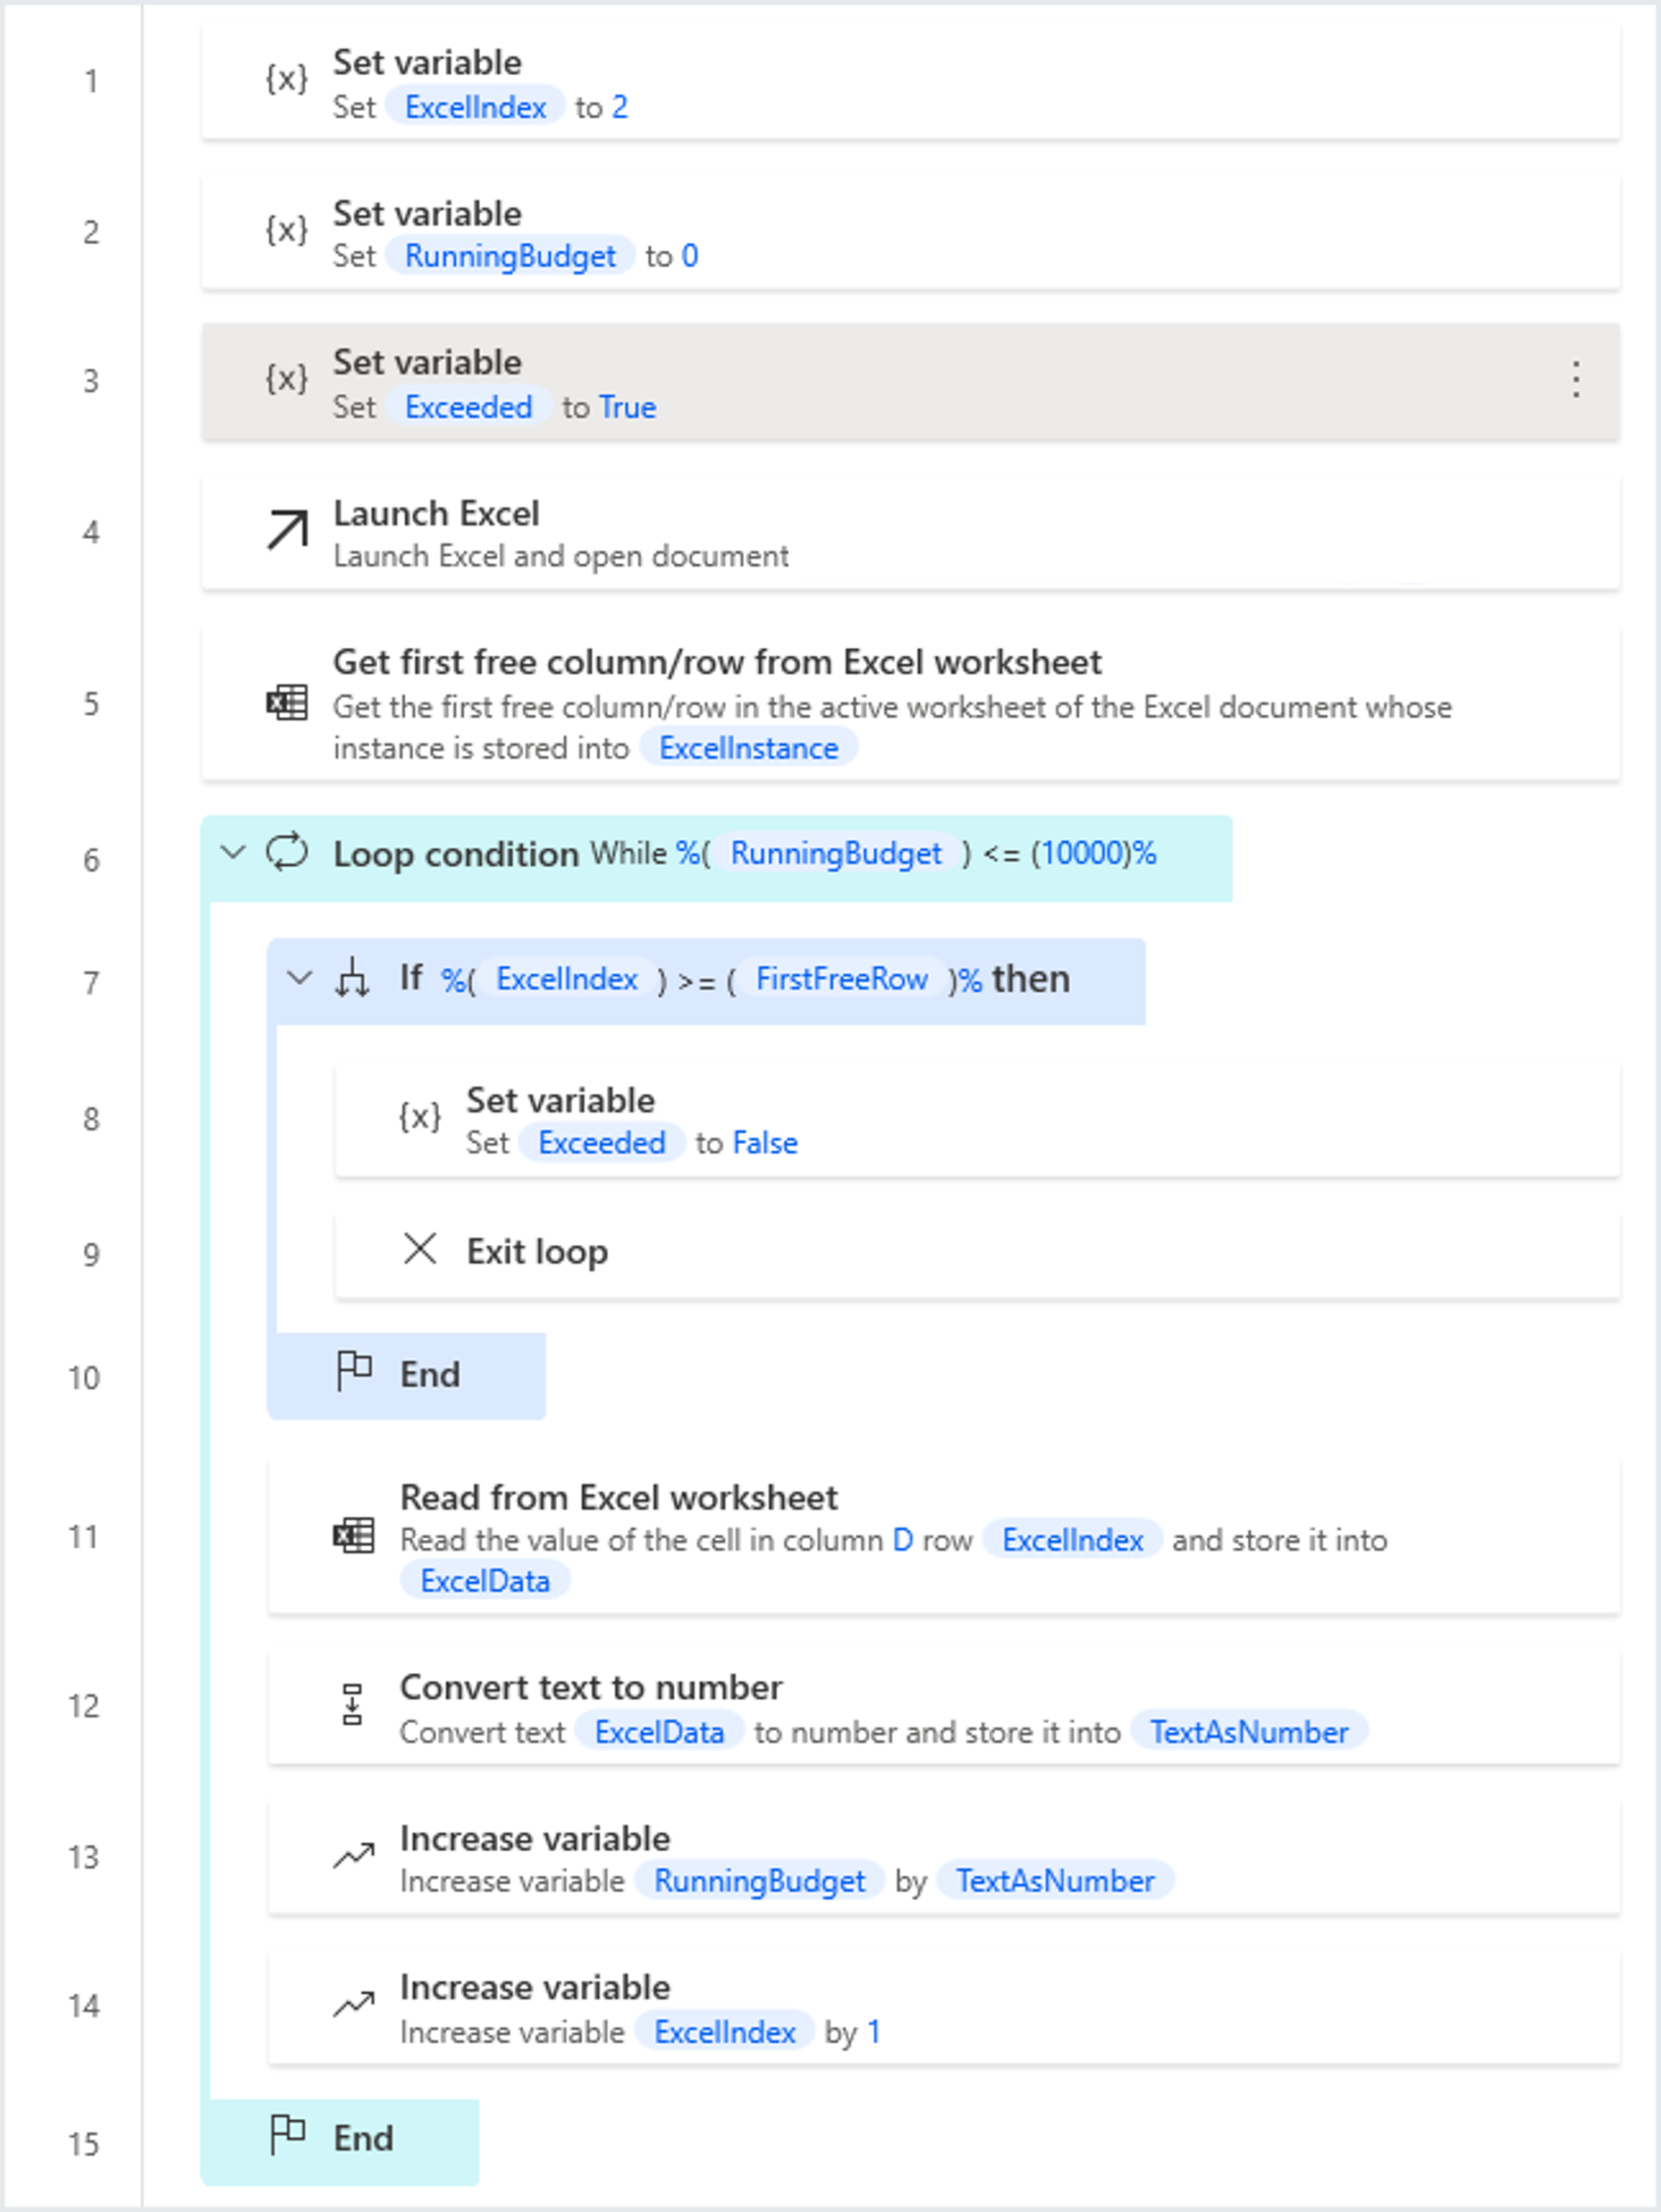The image size is (1661, 2212).
Task: Select the Launch Excel action row
Action: click(x=900, y=531)
